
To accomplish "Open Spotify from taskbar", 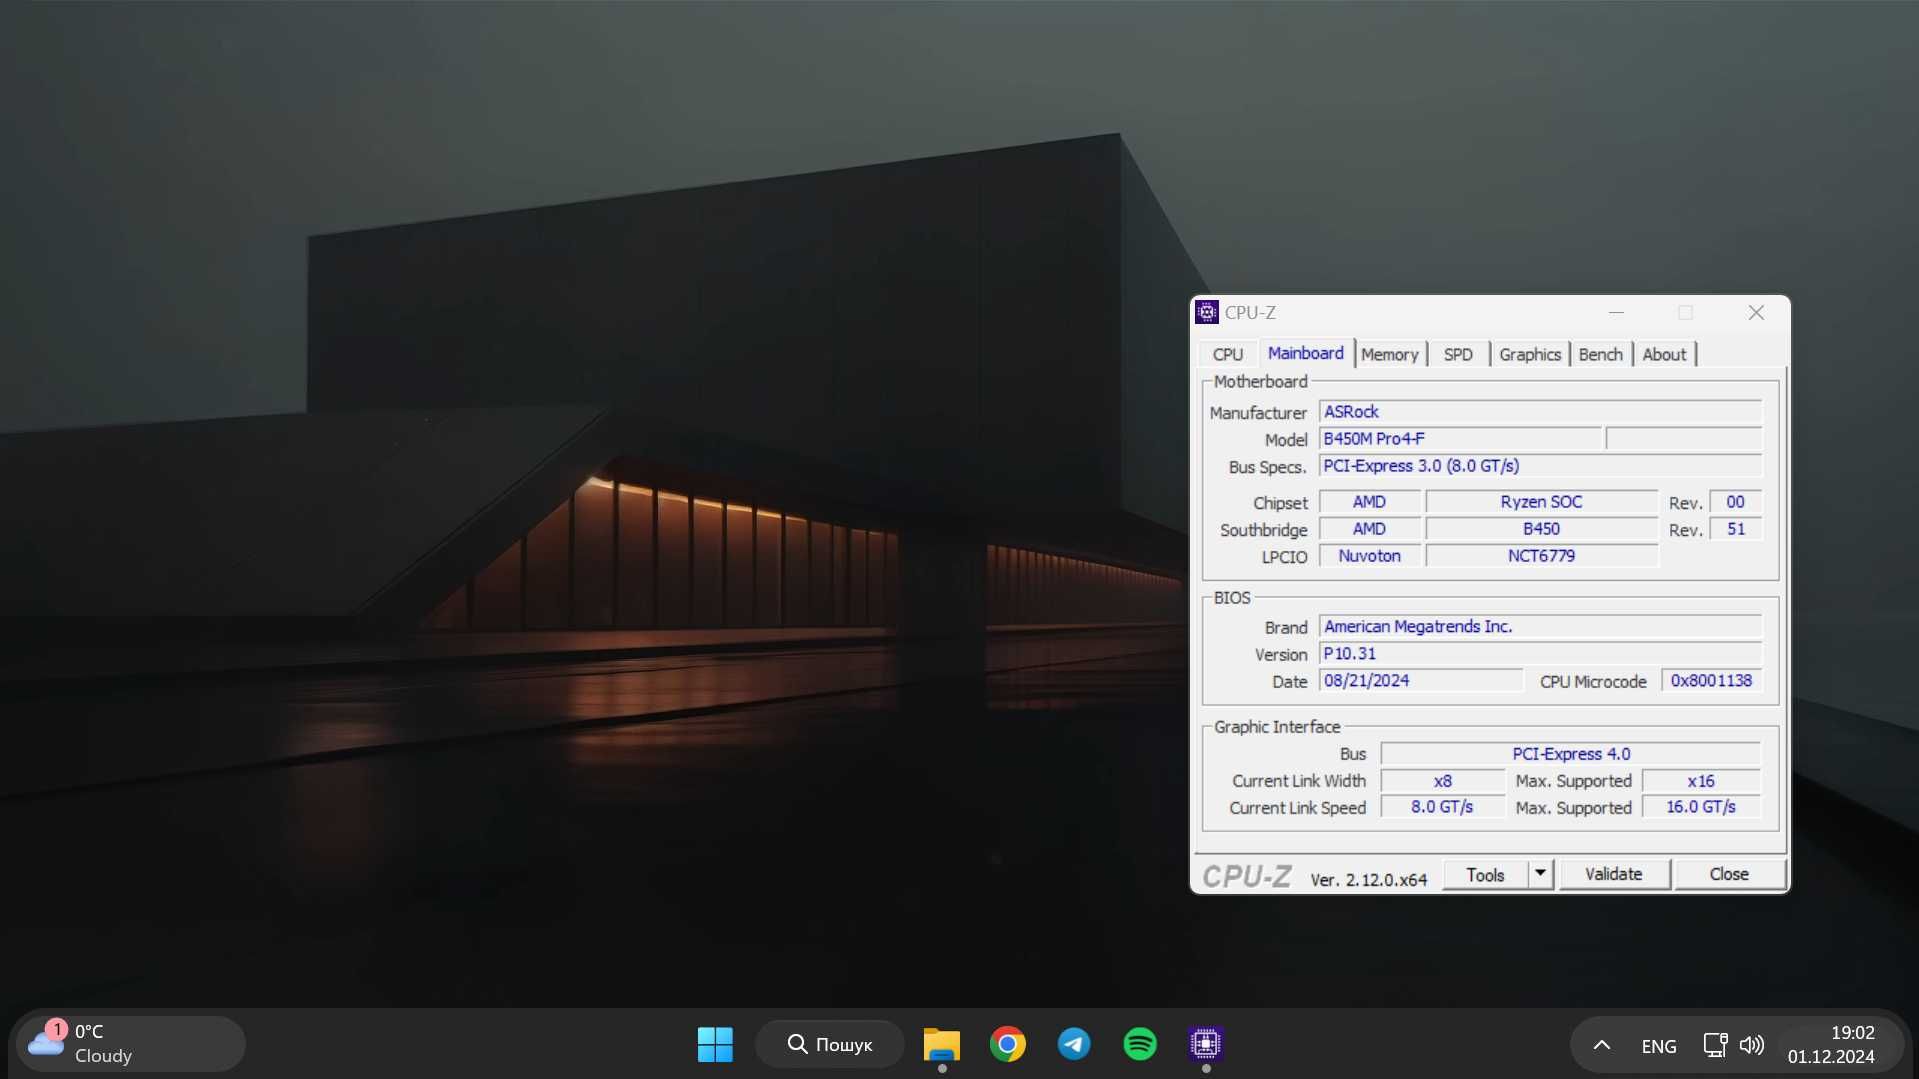I will click(x=1140, y=1044).
